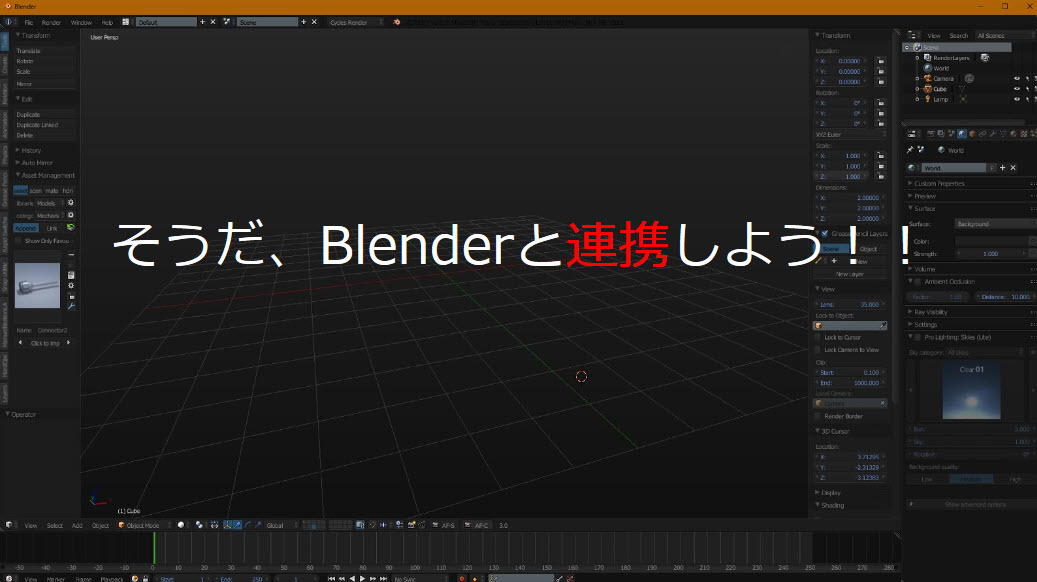Image resolution: width=1037 pixels, height=582 pixels.
Task: Toggle the Grease Pencil Layers checkbox
Action: [825, 233]
